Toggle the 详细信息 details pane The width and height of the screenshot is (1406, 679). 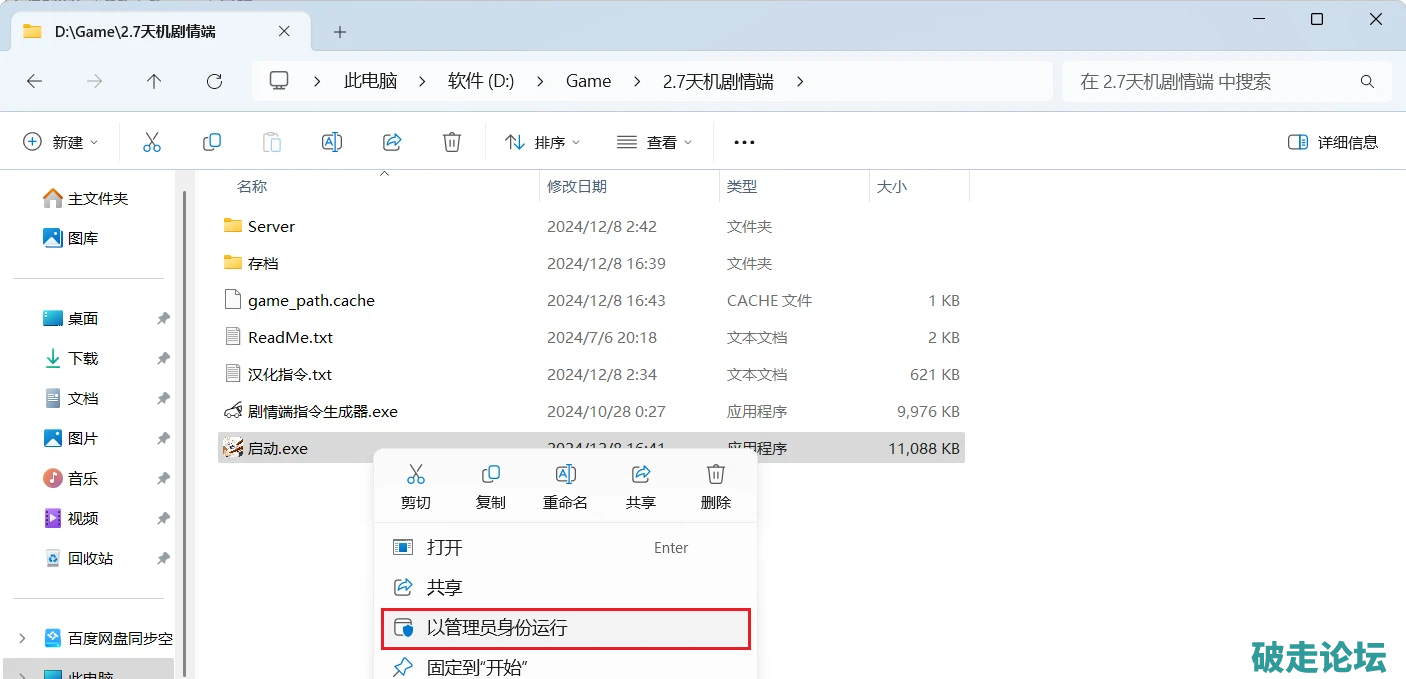click(x=1333, y=142)
